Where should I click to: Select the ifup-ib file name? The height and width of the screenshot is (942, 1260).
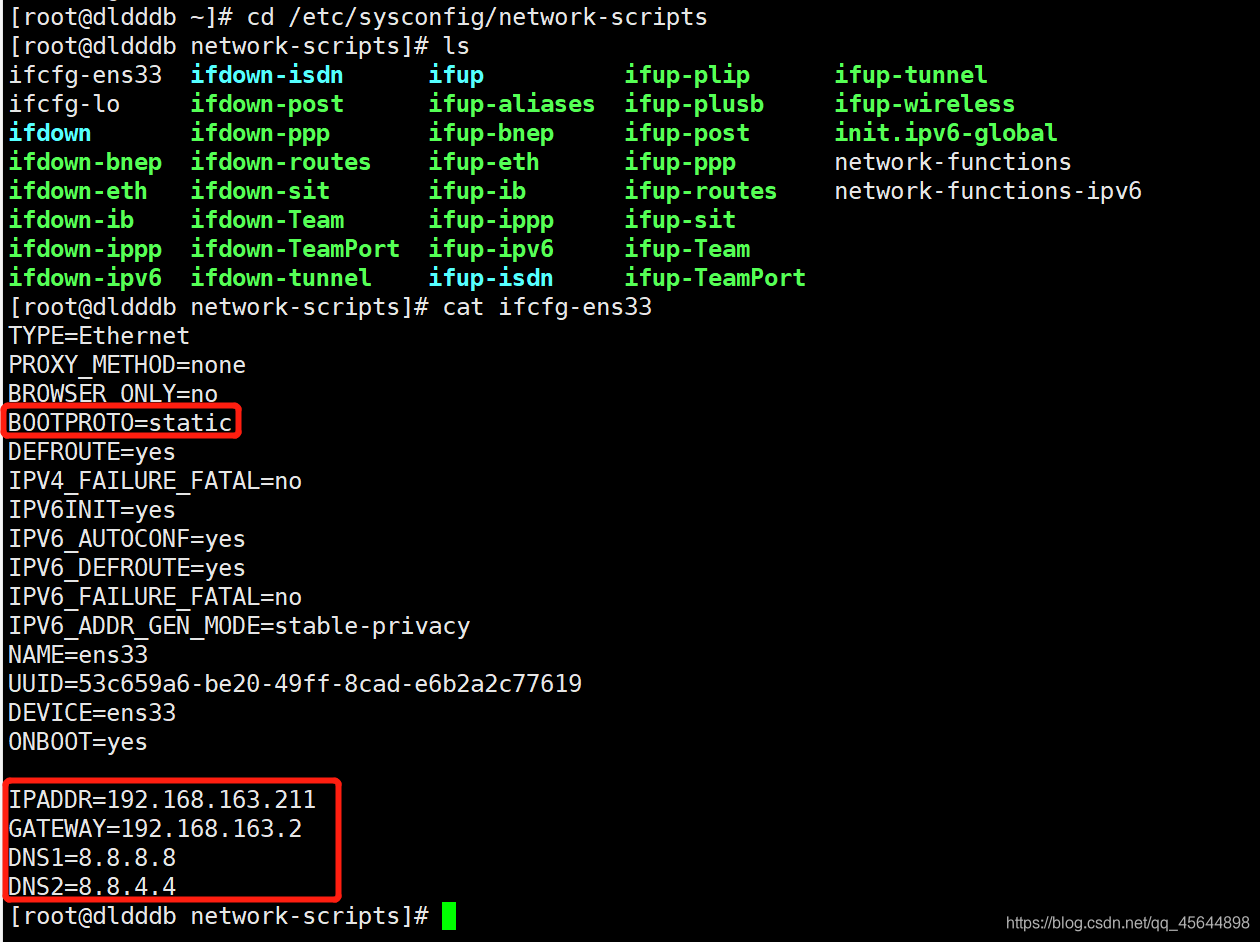click(x=477, y=191)
